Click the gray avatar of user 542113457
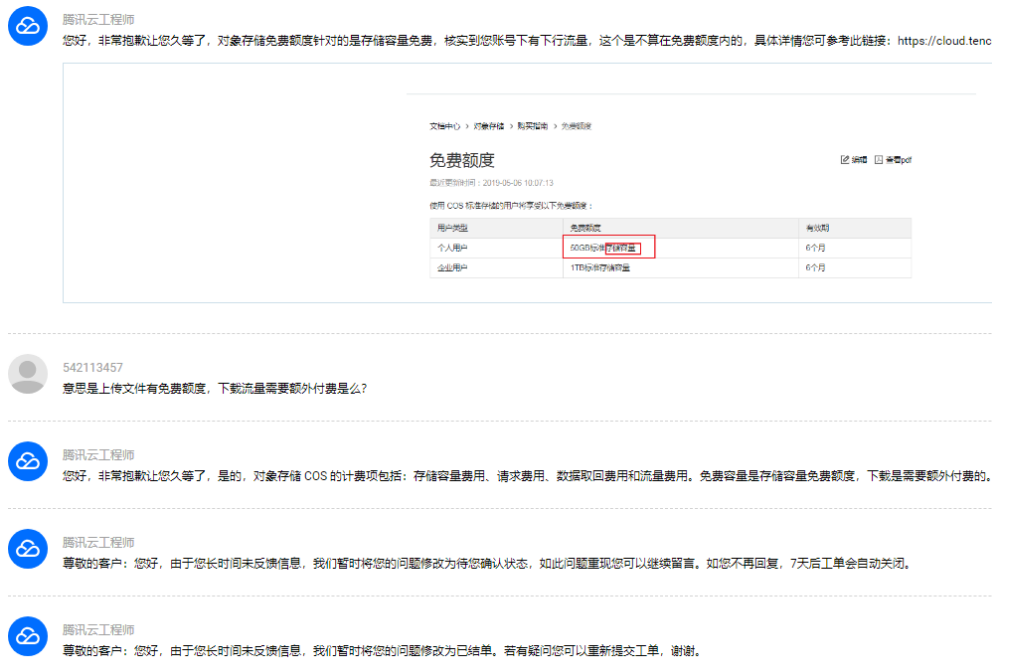Viewport: 1011px width, 663px height. click(x=28, y=373)
